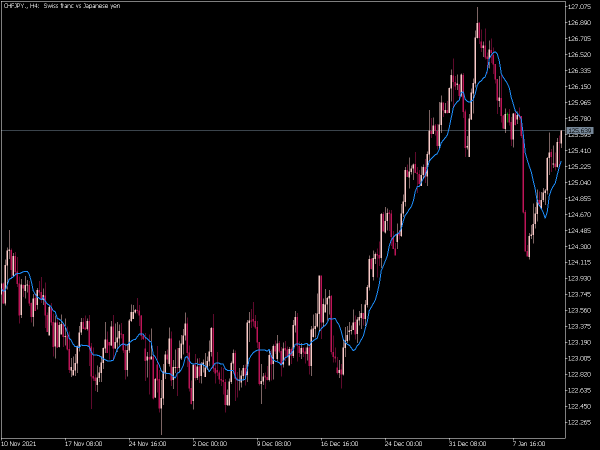Click the 122.820 price label

point(580,375)
